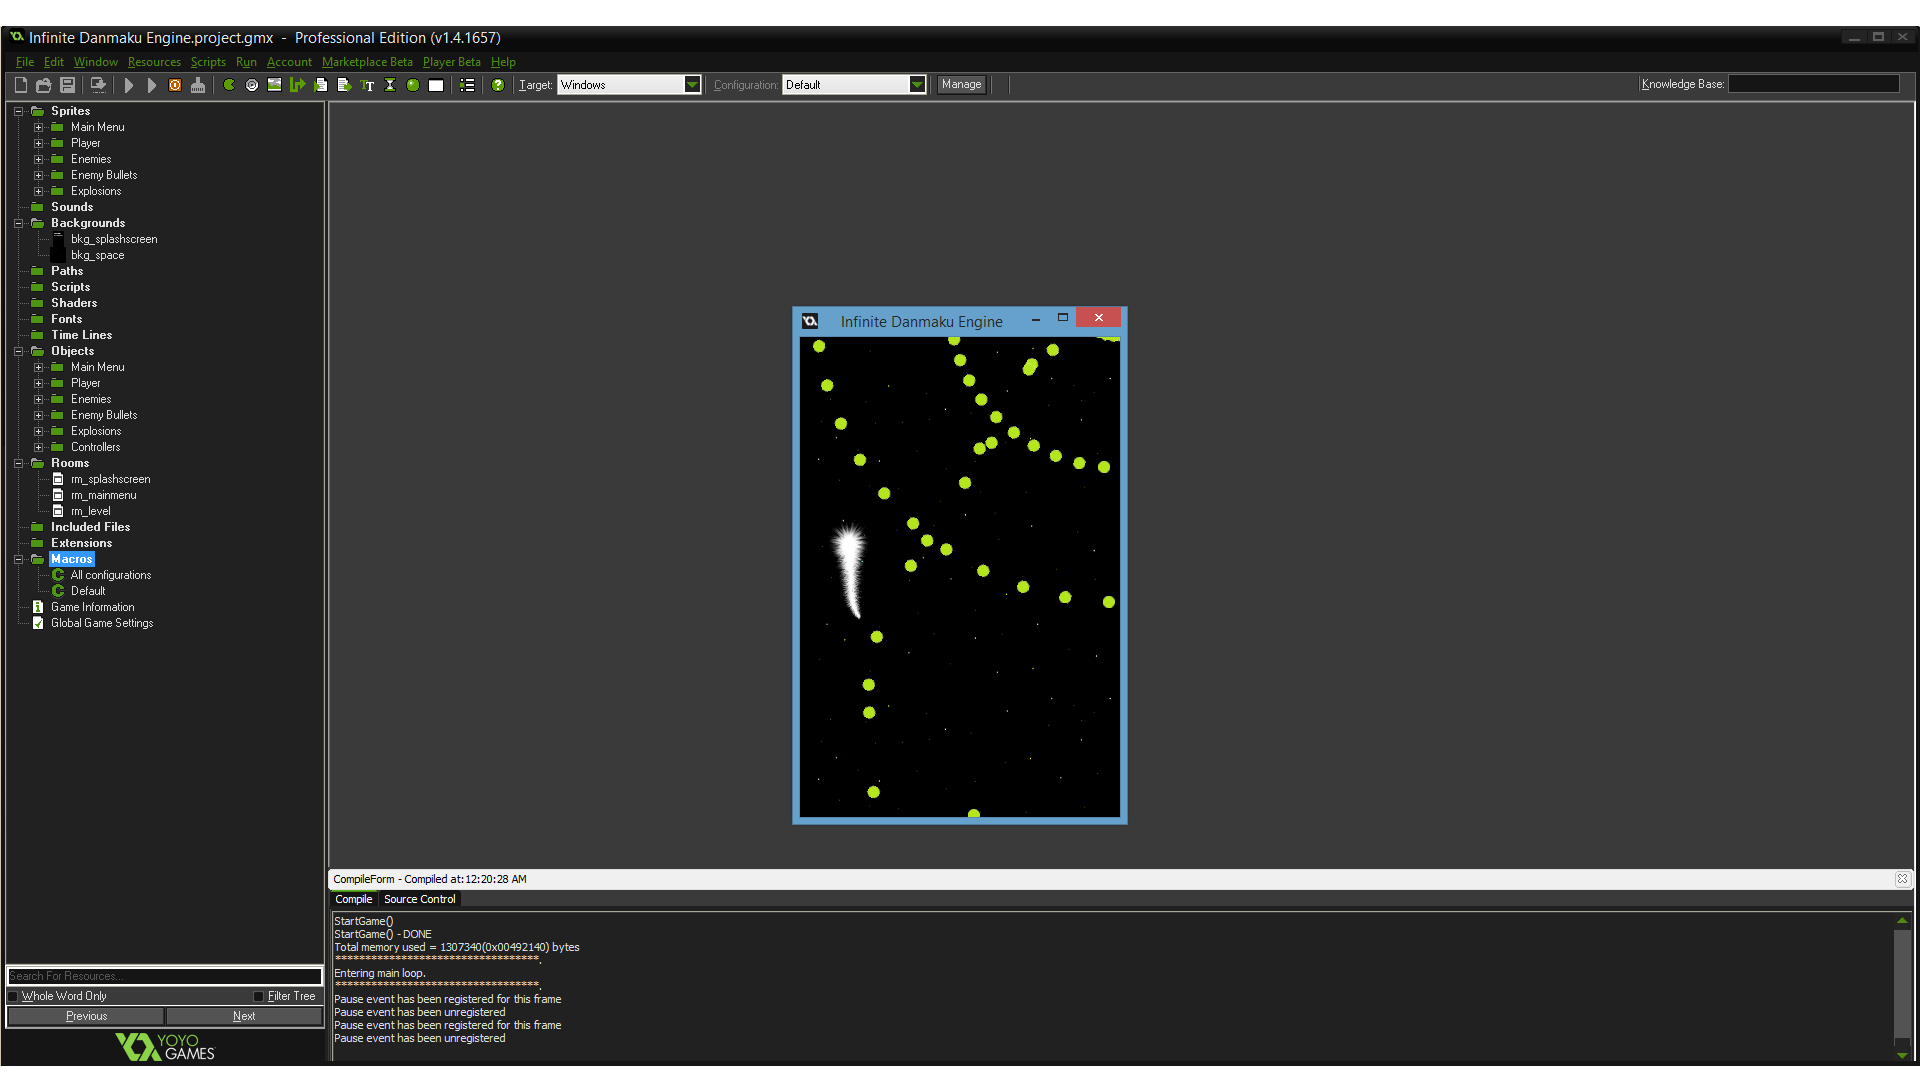Image resolution: width=1920 pixels, height=1080 pixels.
Task: Switch to the Source Control tab
Action: [x=419, y=899]
